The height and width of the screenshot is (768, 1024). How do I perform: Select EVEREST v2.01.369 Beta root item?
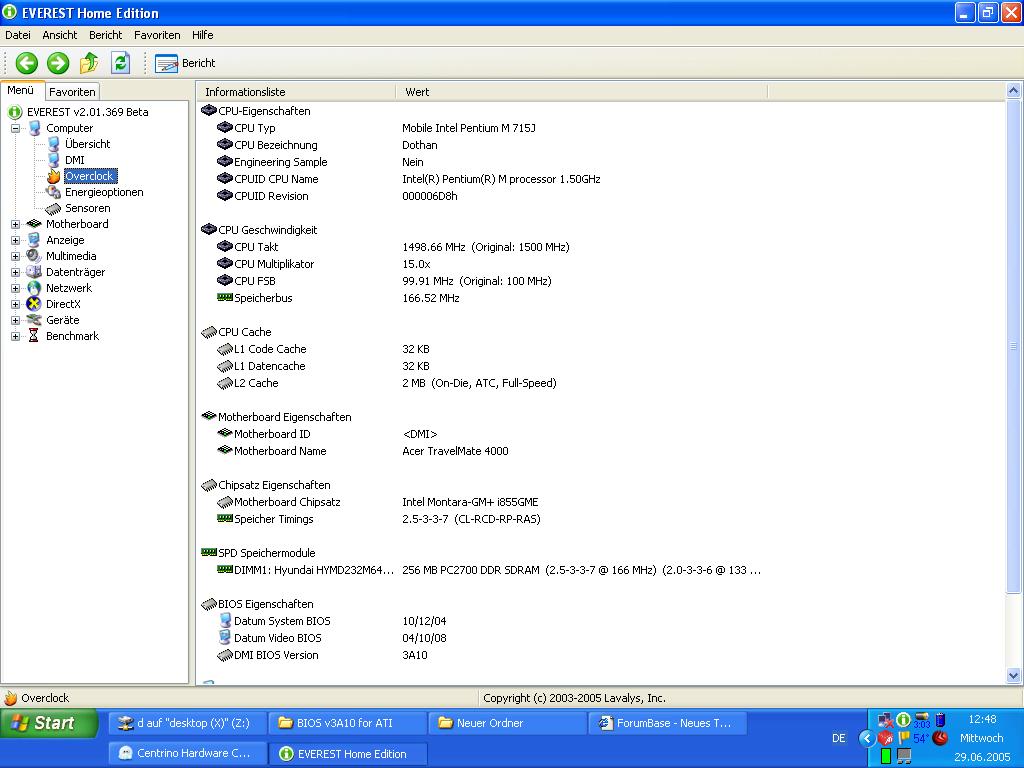click(88, 112)
